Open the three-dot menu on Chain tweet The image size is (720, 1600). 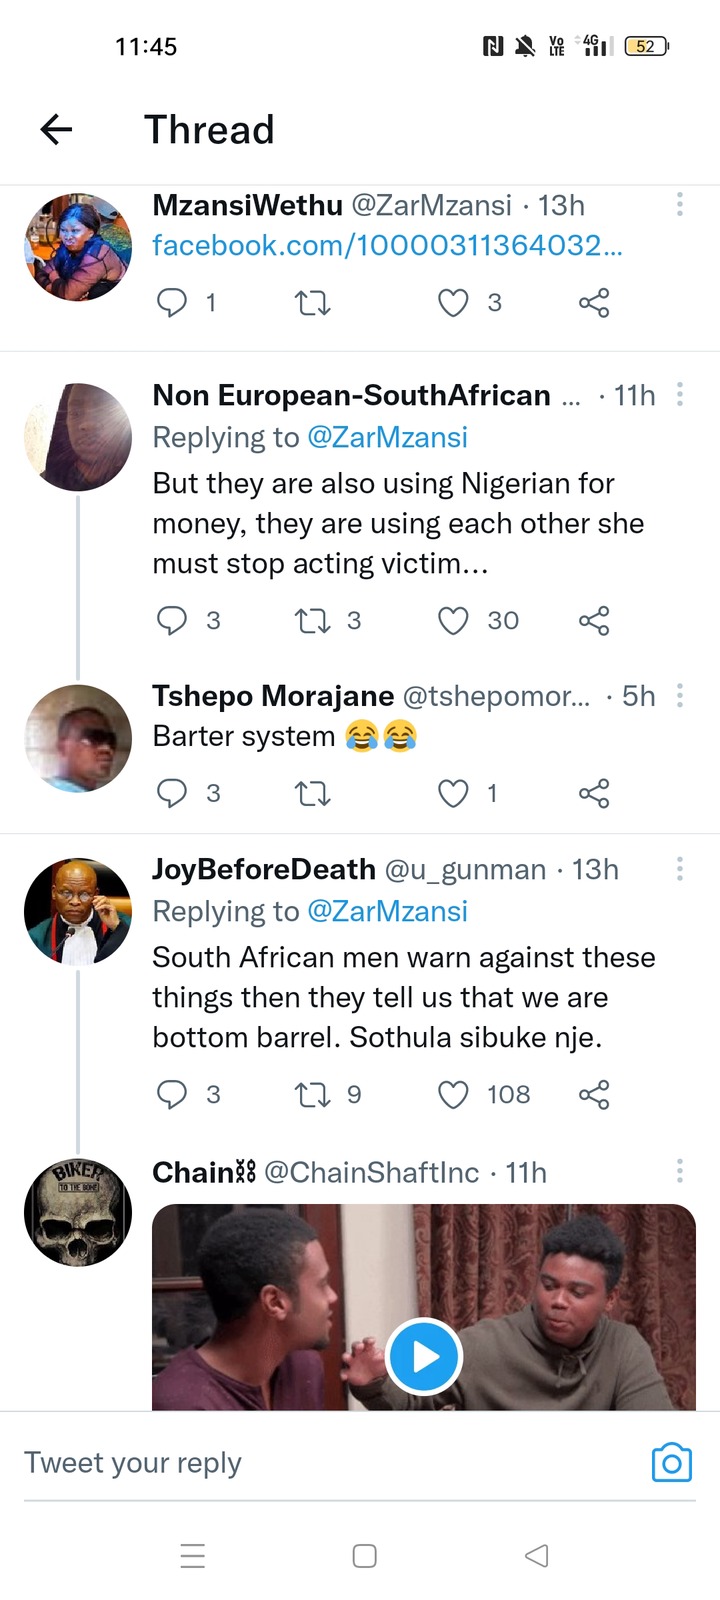click(680, 1171)
